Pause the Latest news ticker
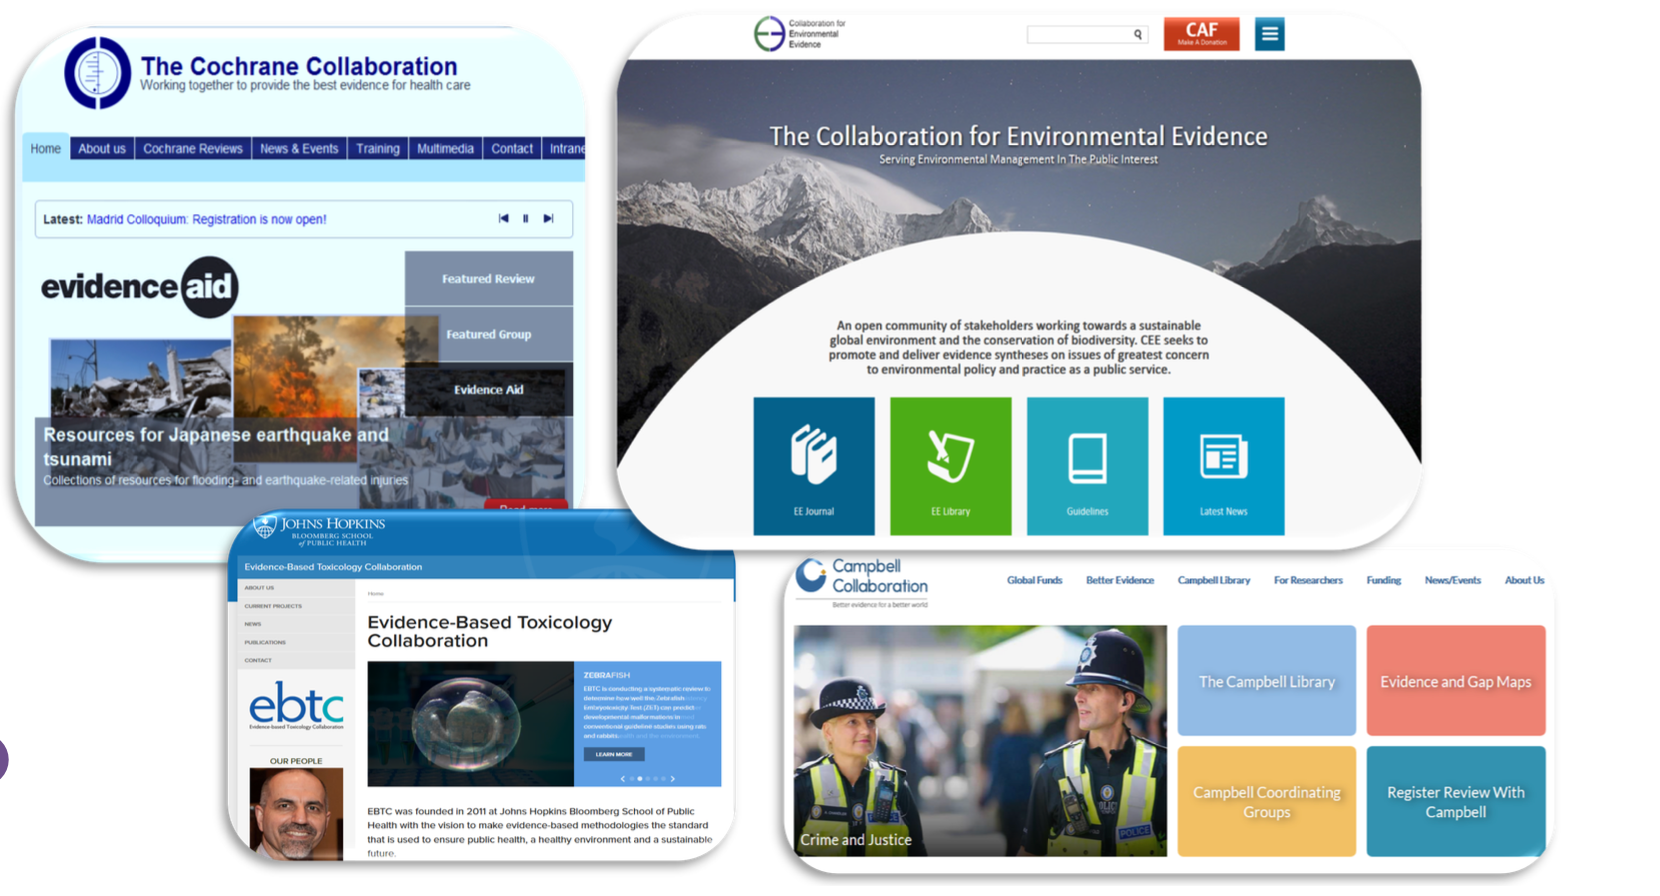This screenshot has width=1660, height=896. tap(525, 219)
